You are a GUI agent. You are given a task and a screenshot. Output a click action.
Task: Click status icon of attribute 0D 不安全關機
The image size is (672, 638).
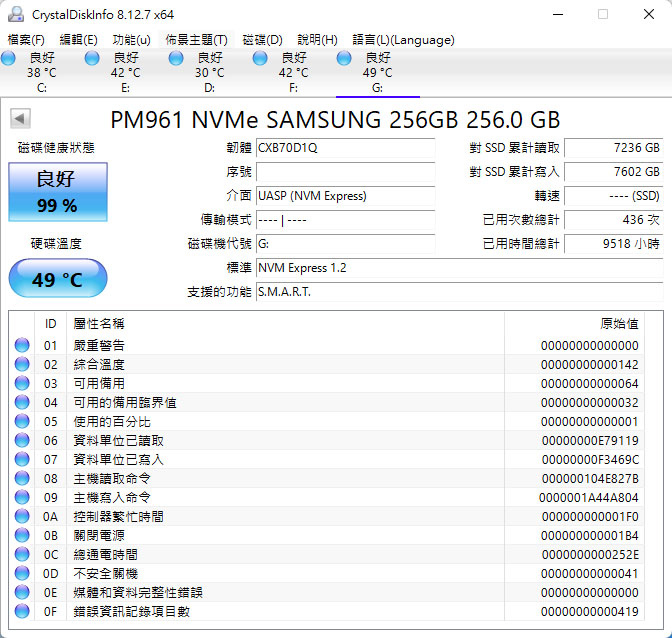click(x=22, y=573)
